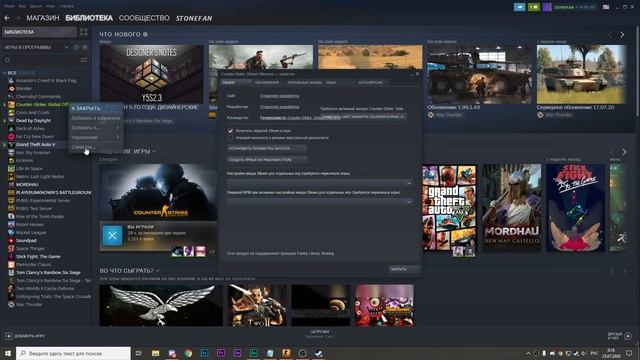Image resolution: width=640 pixels, height=360 pixels.
Task: Expand the ИГРЫ И ПРОГРАММЫ filter dropdown
Action: pyautogui.click(x=66, y=47)
